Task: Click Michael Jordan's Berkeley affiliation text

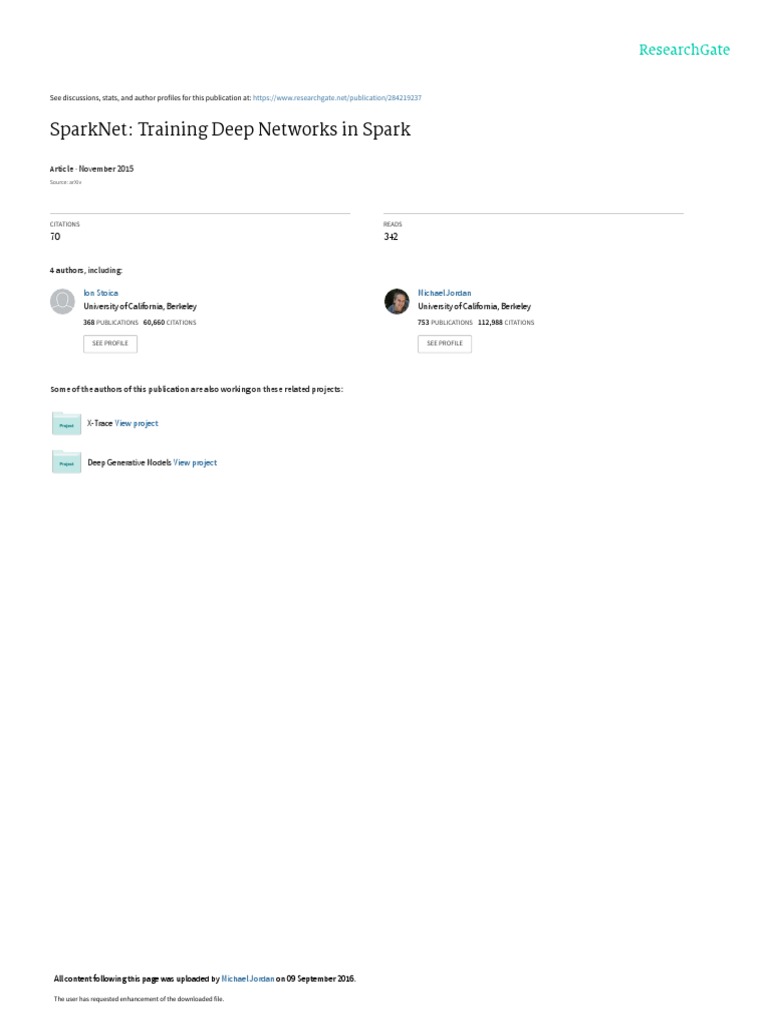Action: pyautogui.click(x=474, y=306)
